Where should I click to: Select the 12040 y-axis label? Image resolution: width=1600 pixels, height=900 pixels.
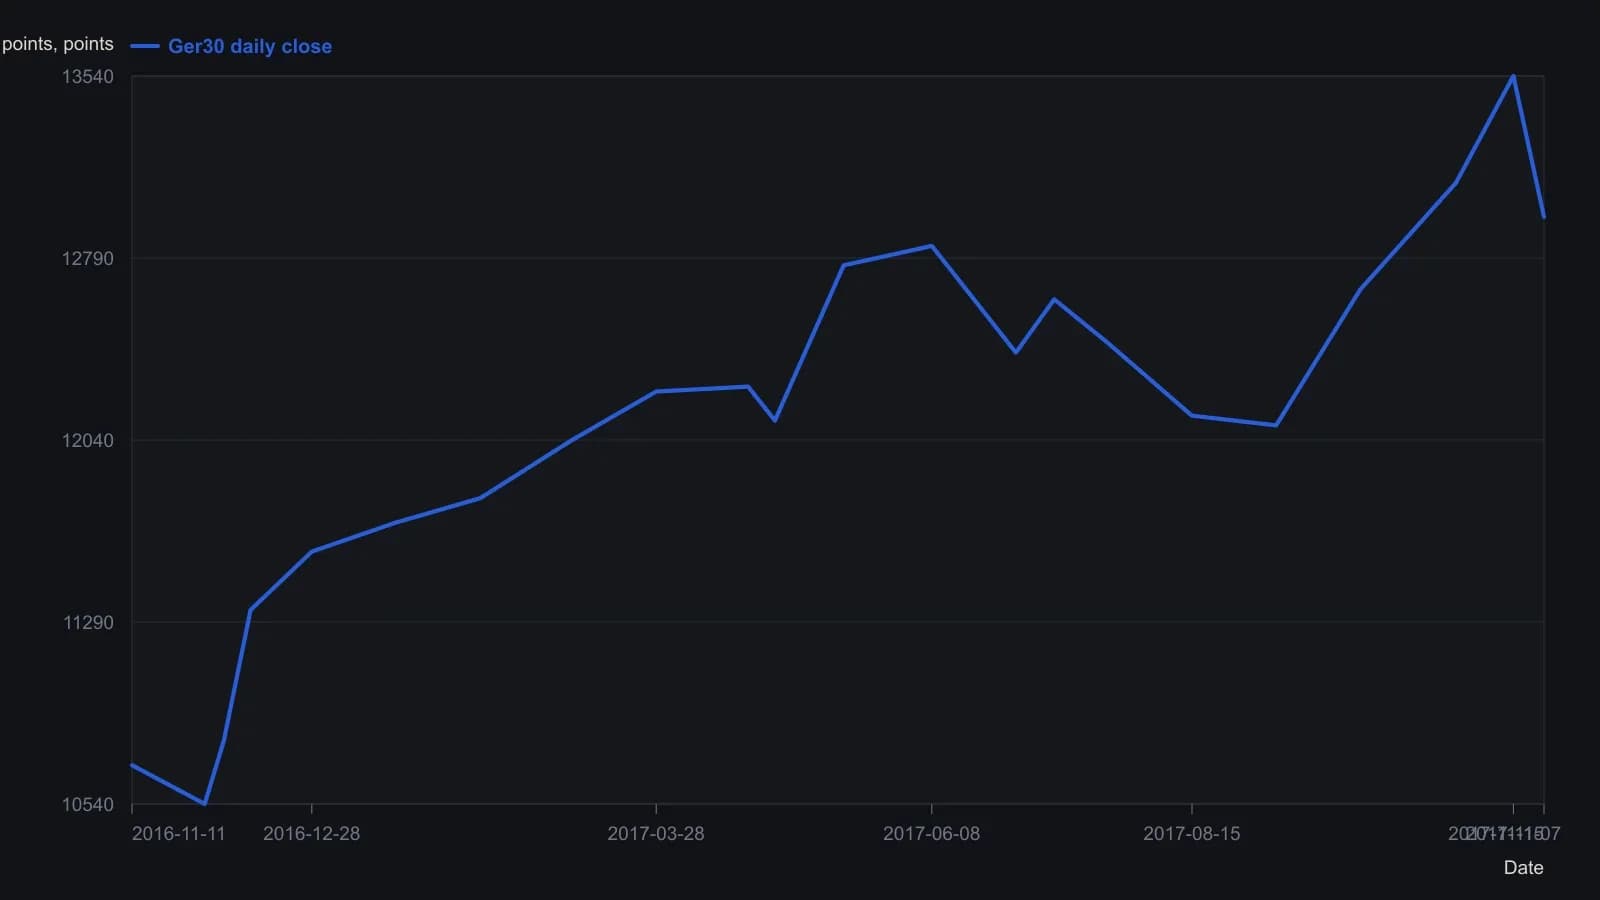[88, 441]
